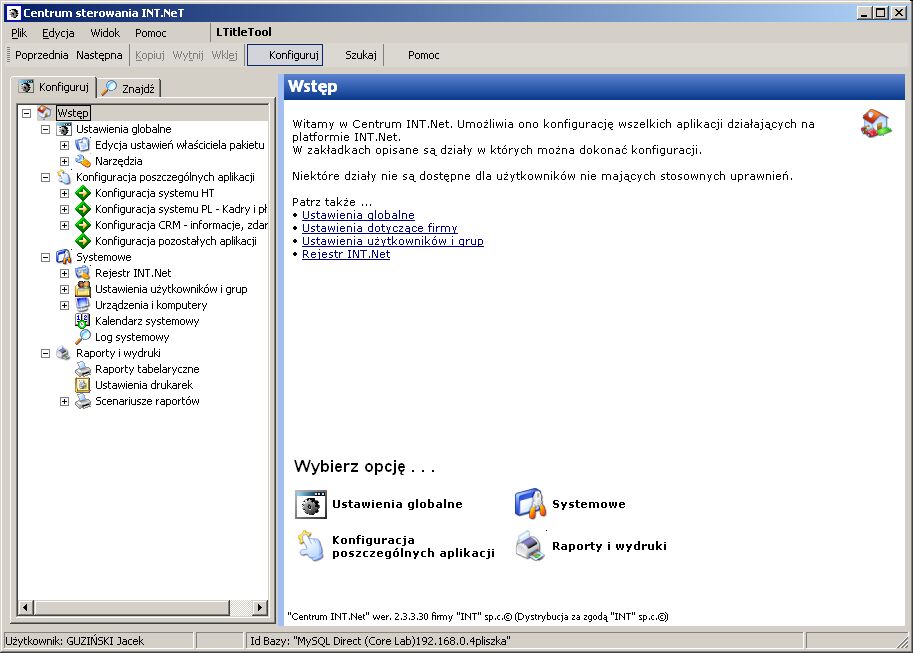Select Raporty tabelaryczne tree item

click(147, 369)
